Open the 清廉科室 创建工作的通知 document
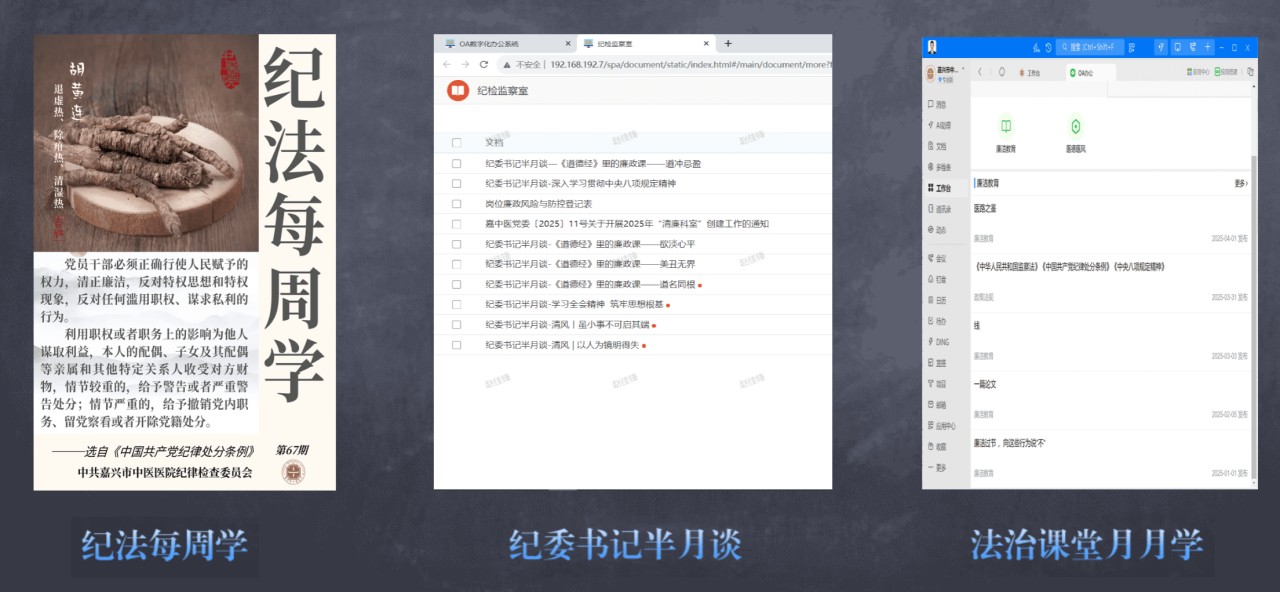The width and height of the screenshot is (1280, 592). [626, 224]
